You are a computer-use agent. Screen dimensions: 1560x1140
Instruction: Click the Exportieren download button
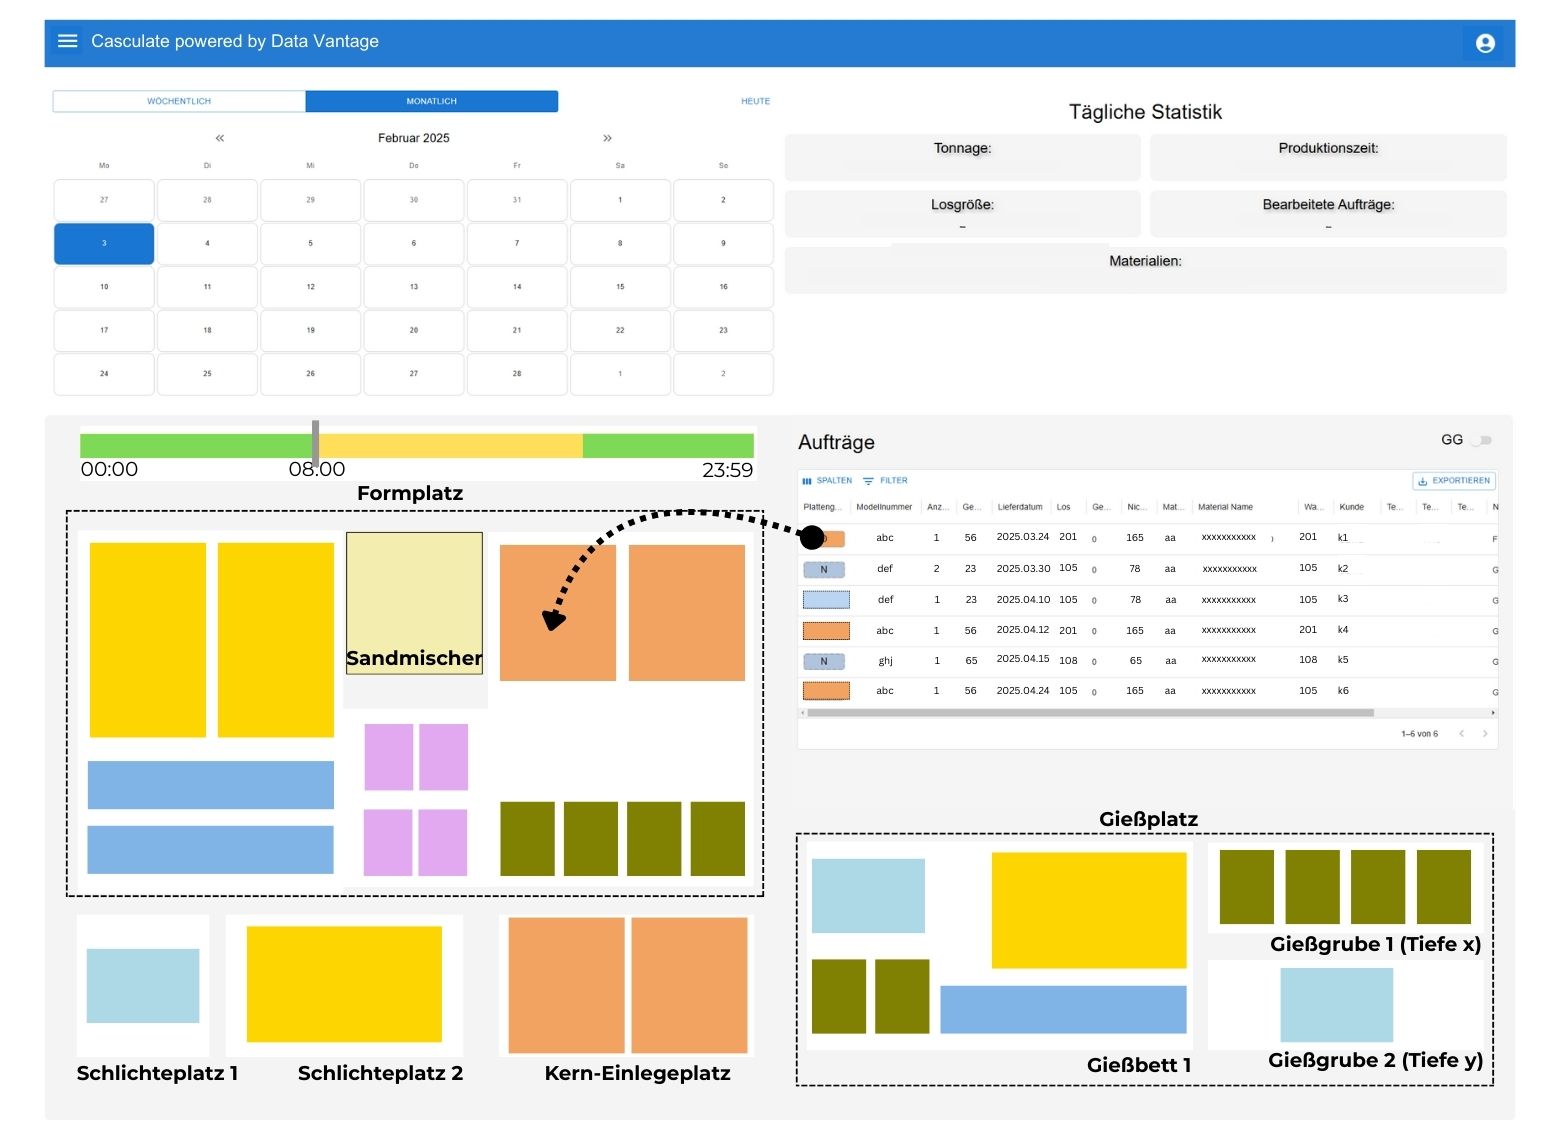click(x=1454, y=481)
